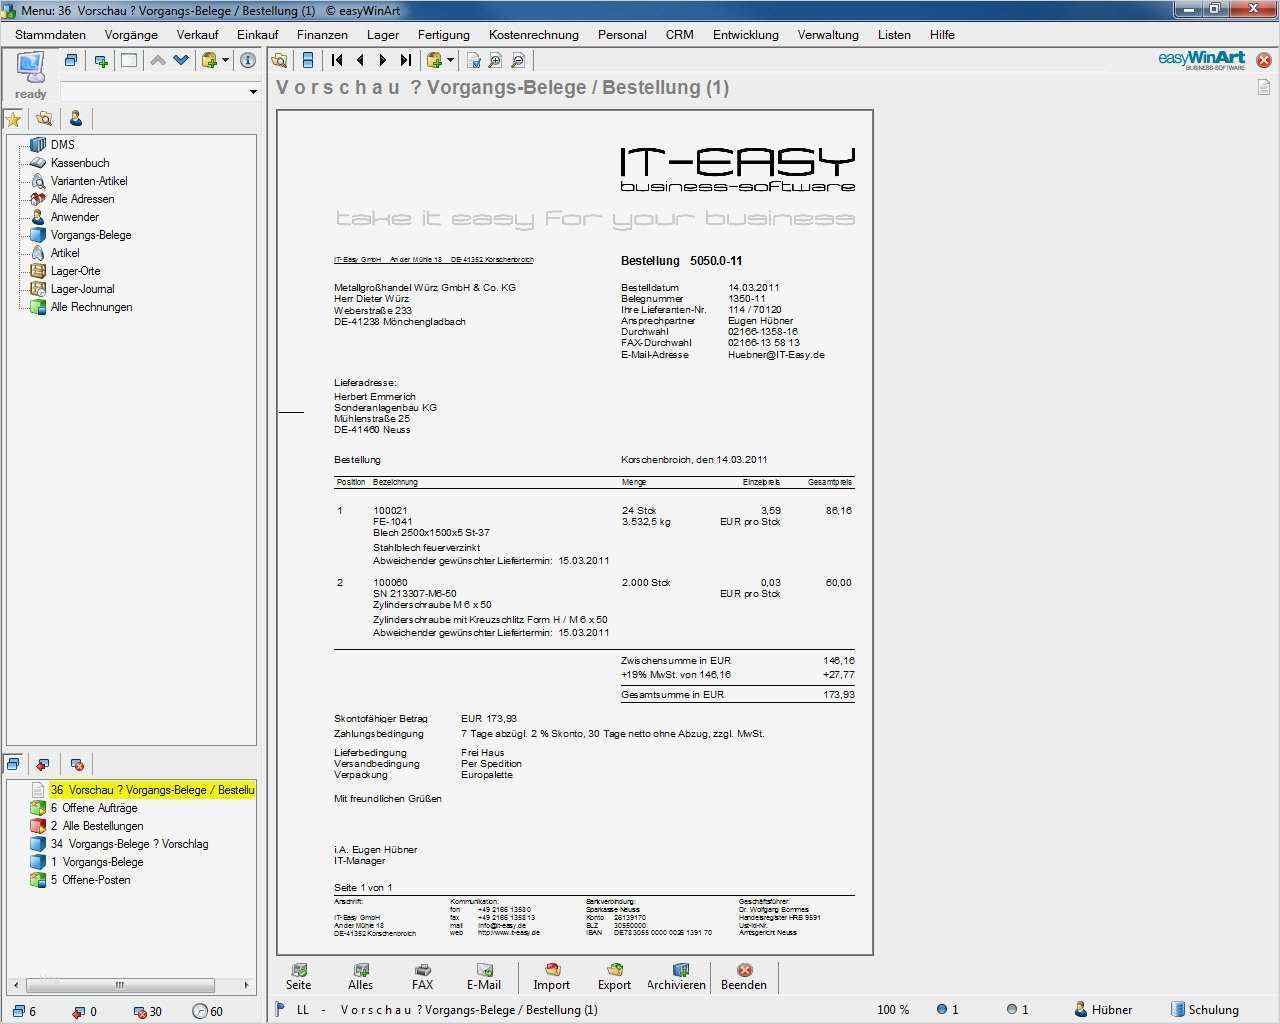Click the horizontal scrollbar in windows list
Viewport: 1280px width, 1024px height.
(119, 985)
